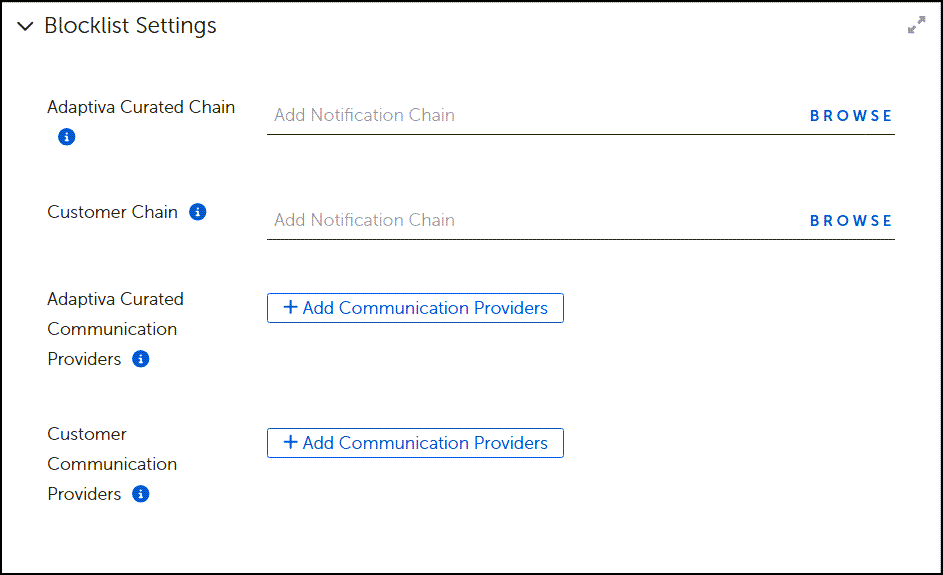Add Communication Providers for Customer

point(416,443)
